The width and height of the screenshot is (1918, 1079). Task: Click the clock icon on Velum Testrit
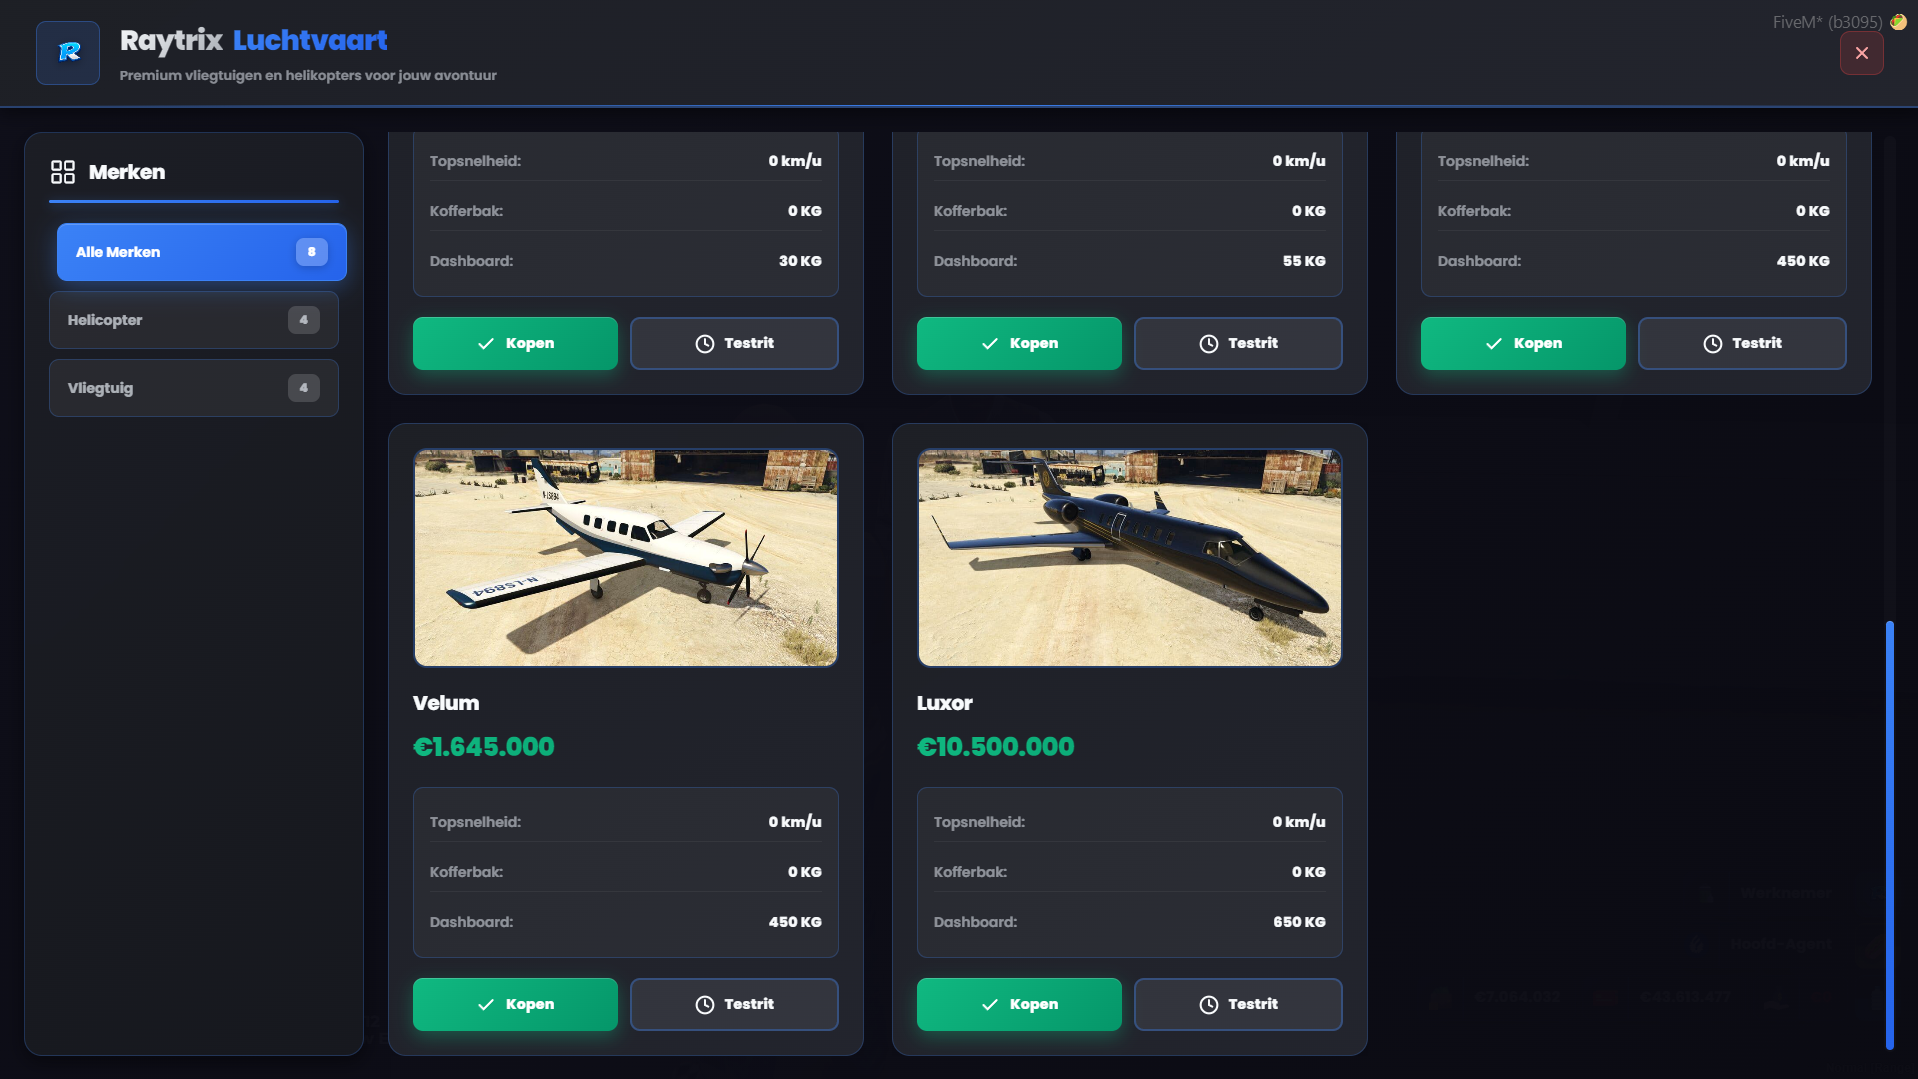705,1004
